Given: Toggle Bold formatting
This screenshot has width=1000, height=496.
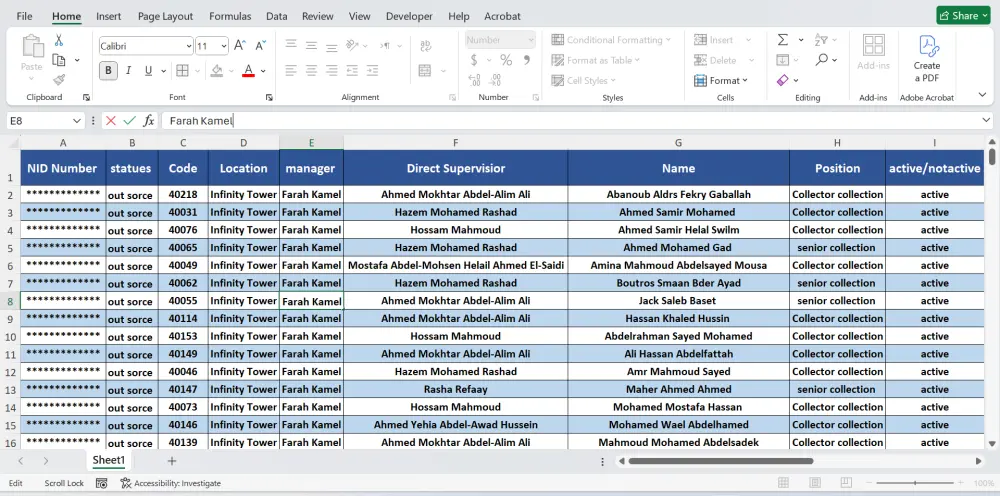Looking at the screenshot, I should [108, 70].
